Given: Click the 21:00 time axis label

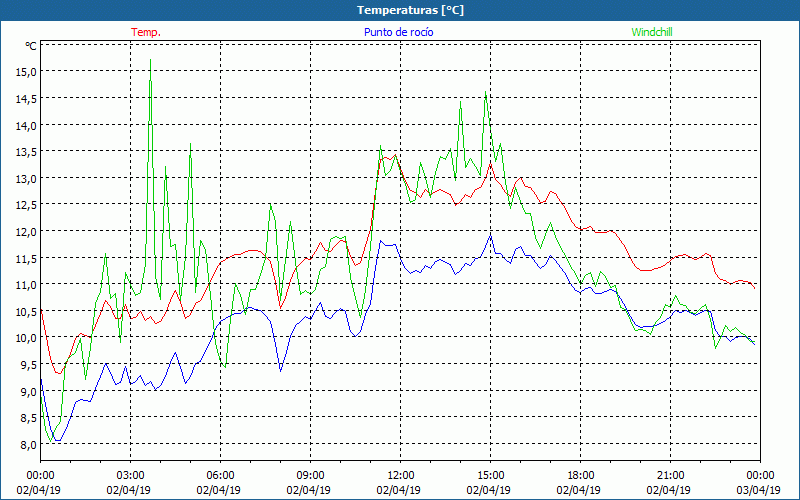Looking at the screenshot, I should (670, 476).
